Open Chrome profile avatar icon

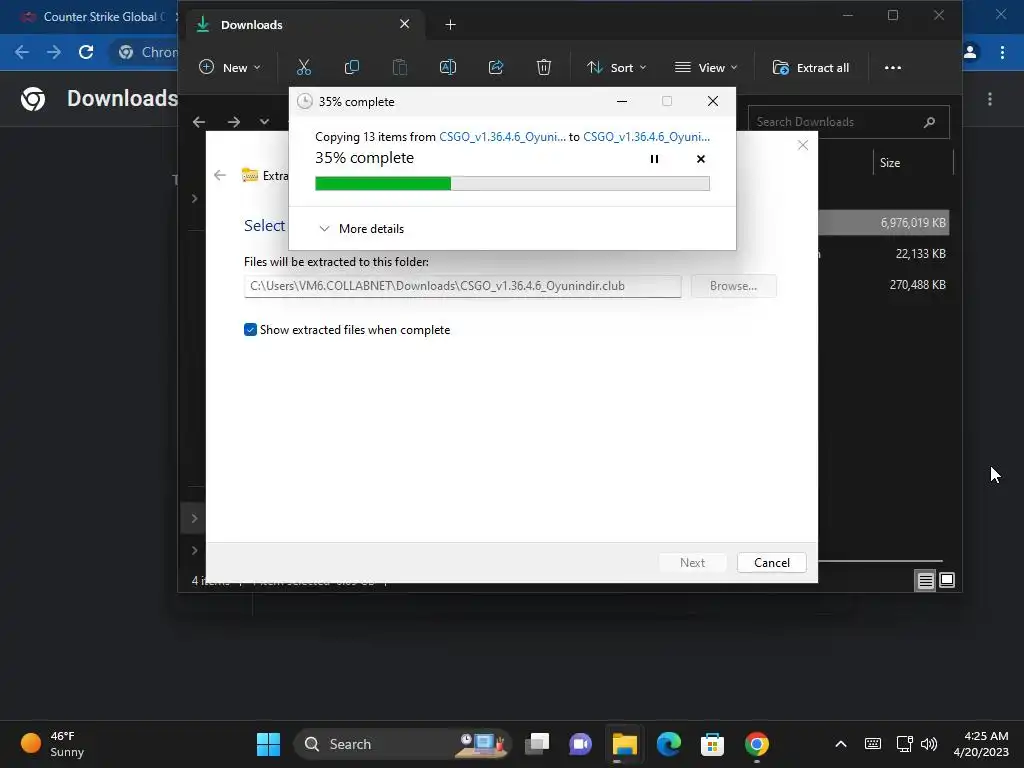point(970,52)
